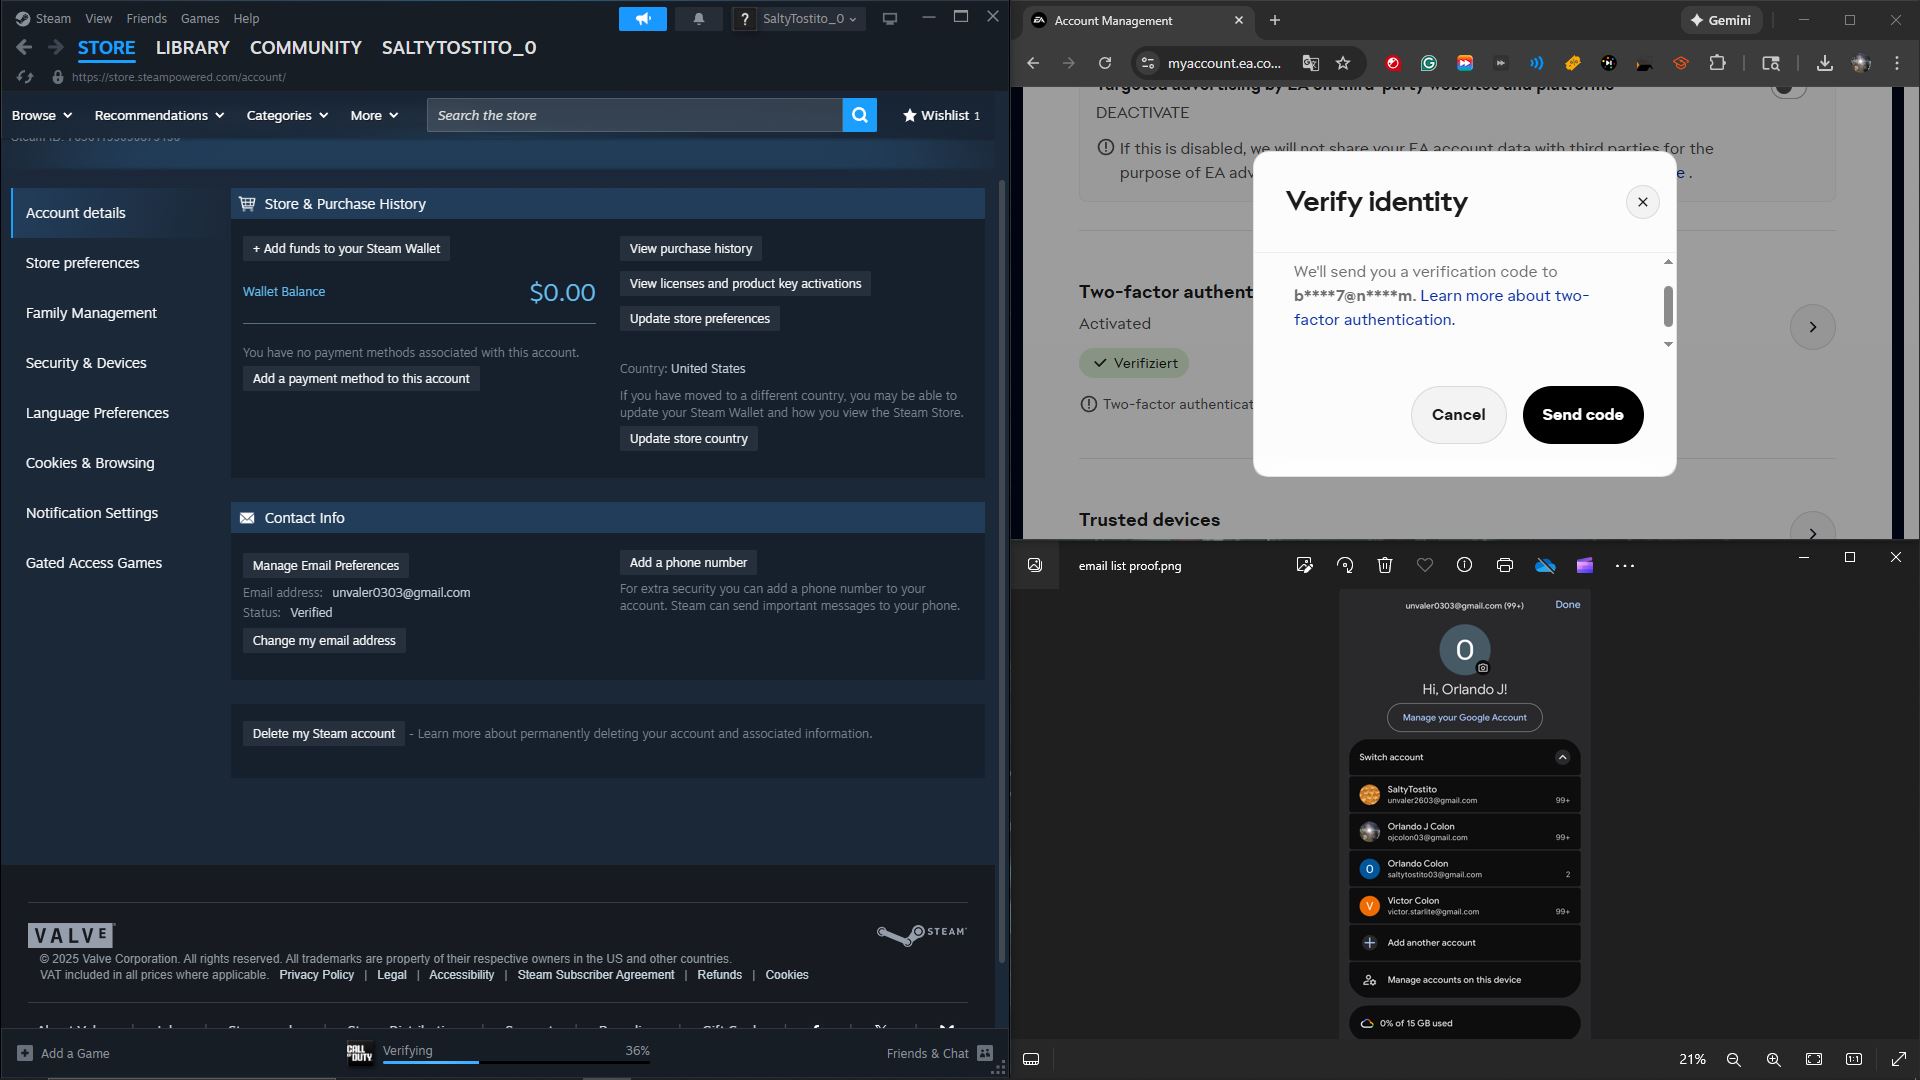This screenshot has height=1080, width=1920.
Task: Open the LIBRARY tab in Steam
Action: (192, 48)
